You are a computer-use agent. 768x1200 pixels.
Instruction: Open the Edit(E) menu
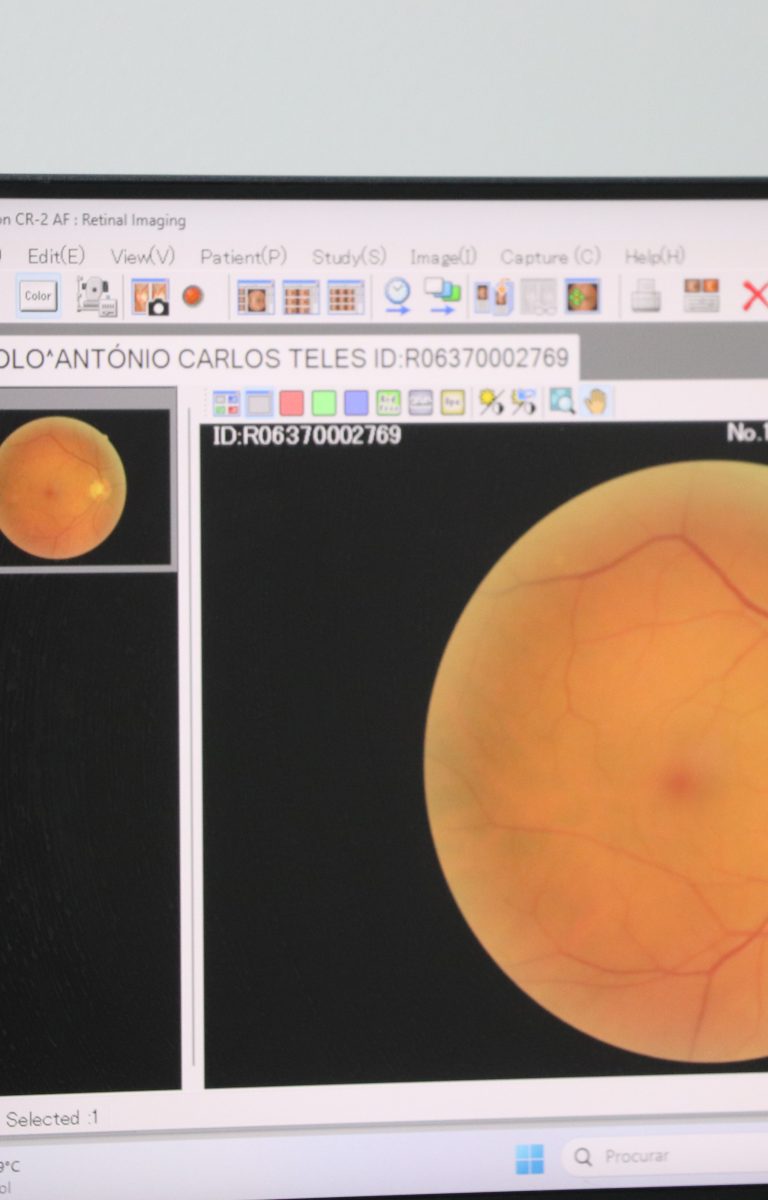(x=56, y=257)
